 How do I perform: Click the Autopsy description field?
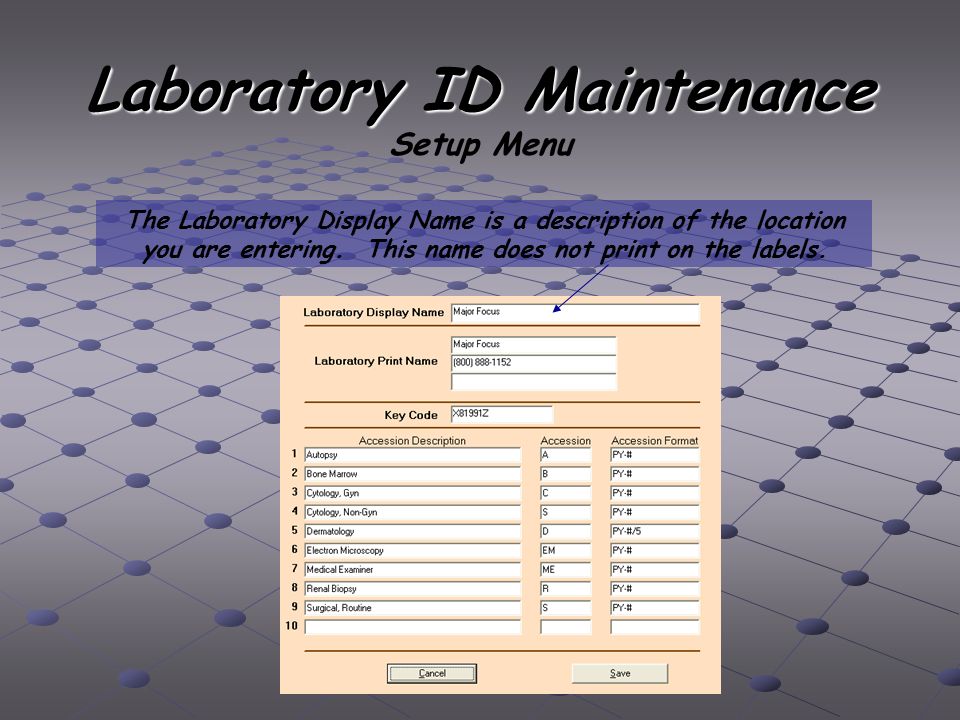pos(413,456)
